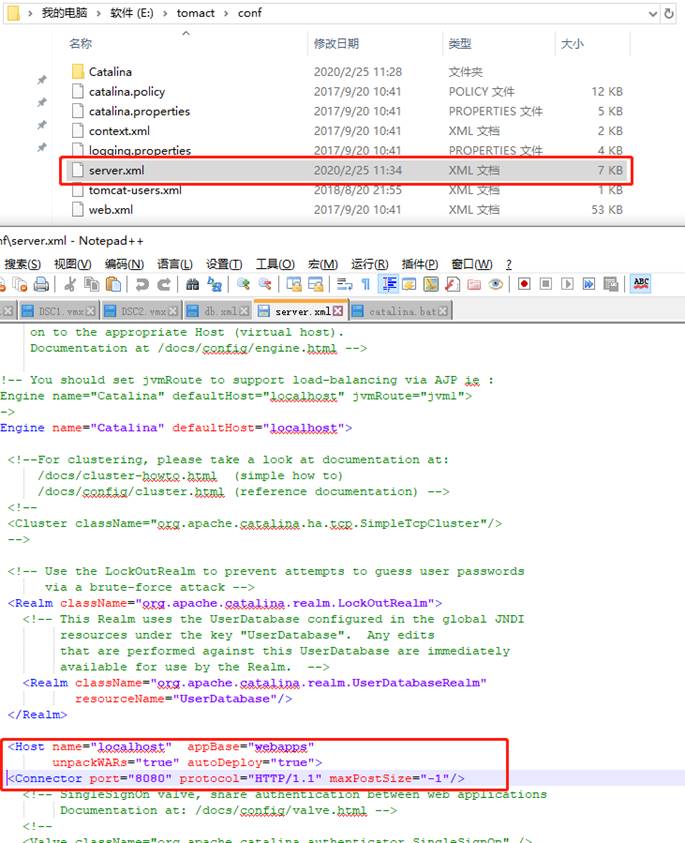Select tomcat-users.xml file in Explorer
Viewport: 685px width, 843px height.
point(135,190)
